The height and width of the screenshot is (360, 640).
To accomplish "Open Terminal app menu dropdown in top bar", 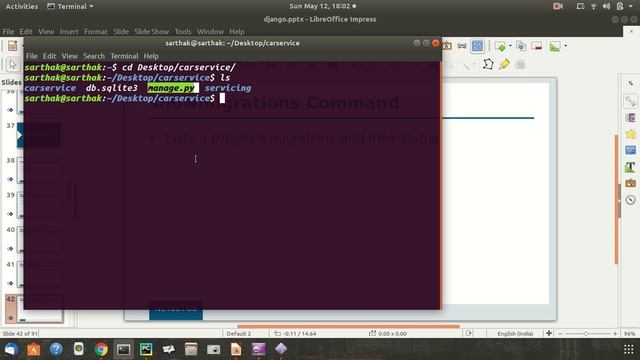I will (70, 6).
